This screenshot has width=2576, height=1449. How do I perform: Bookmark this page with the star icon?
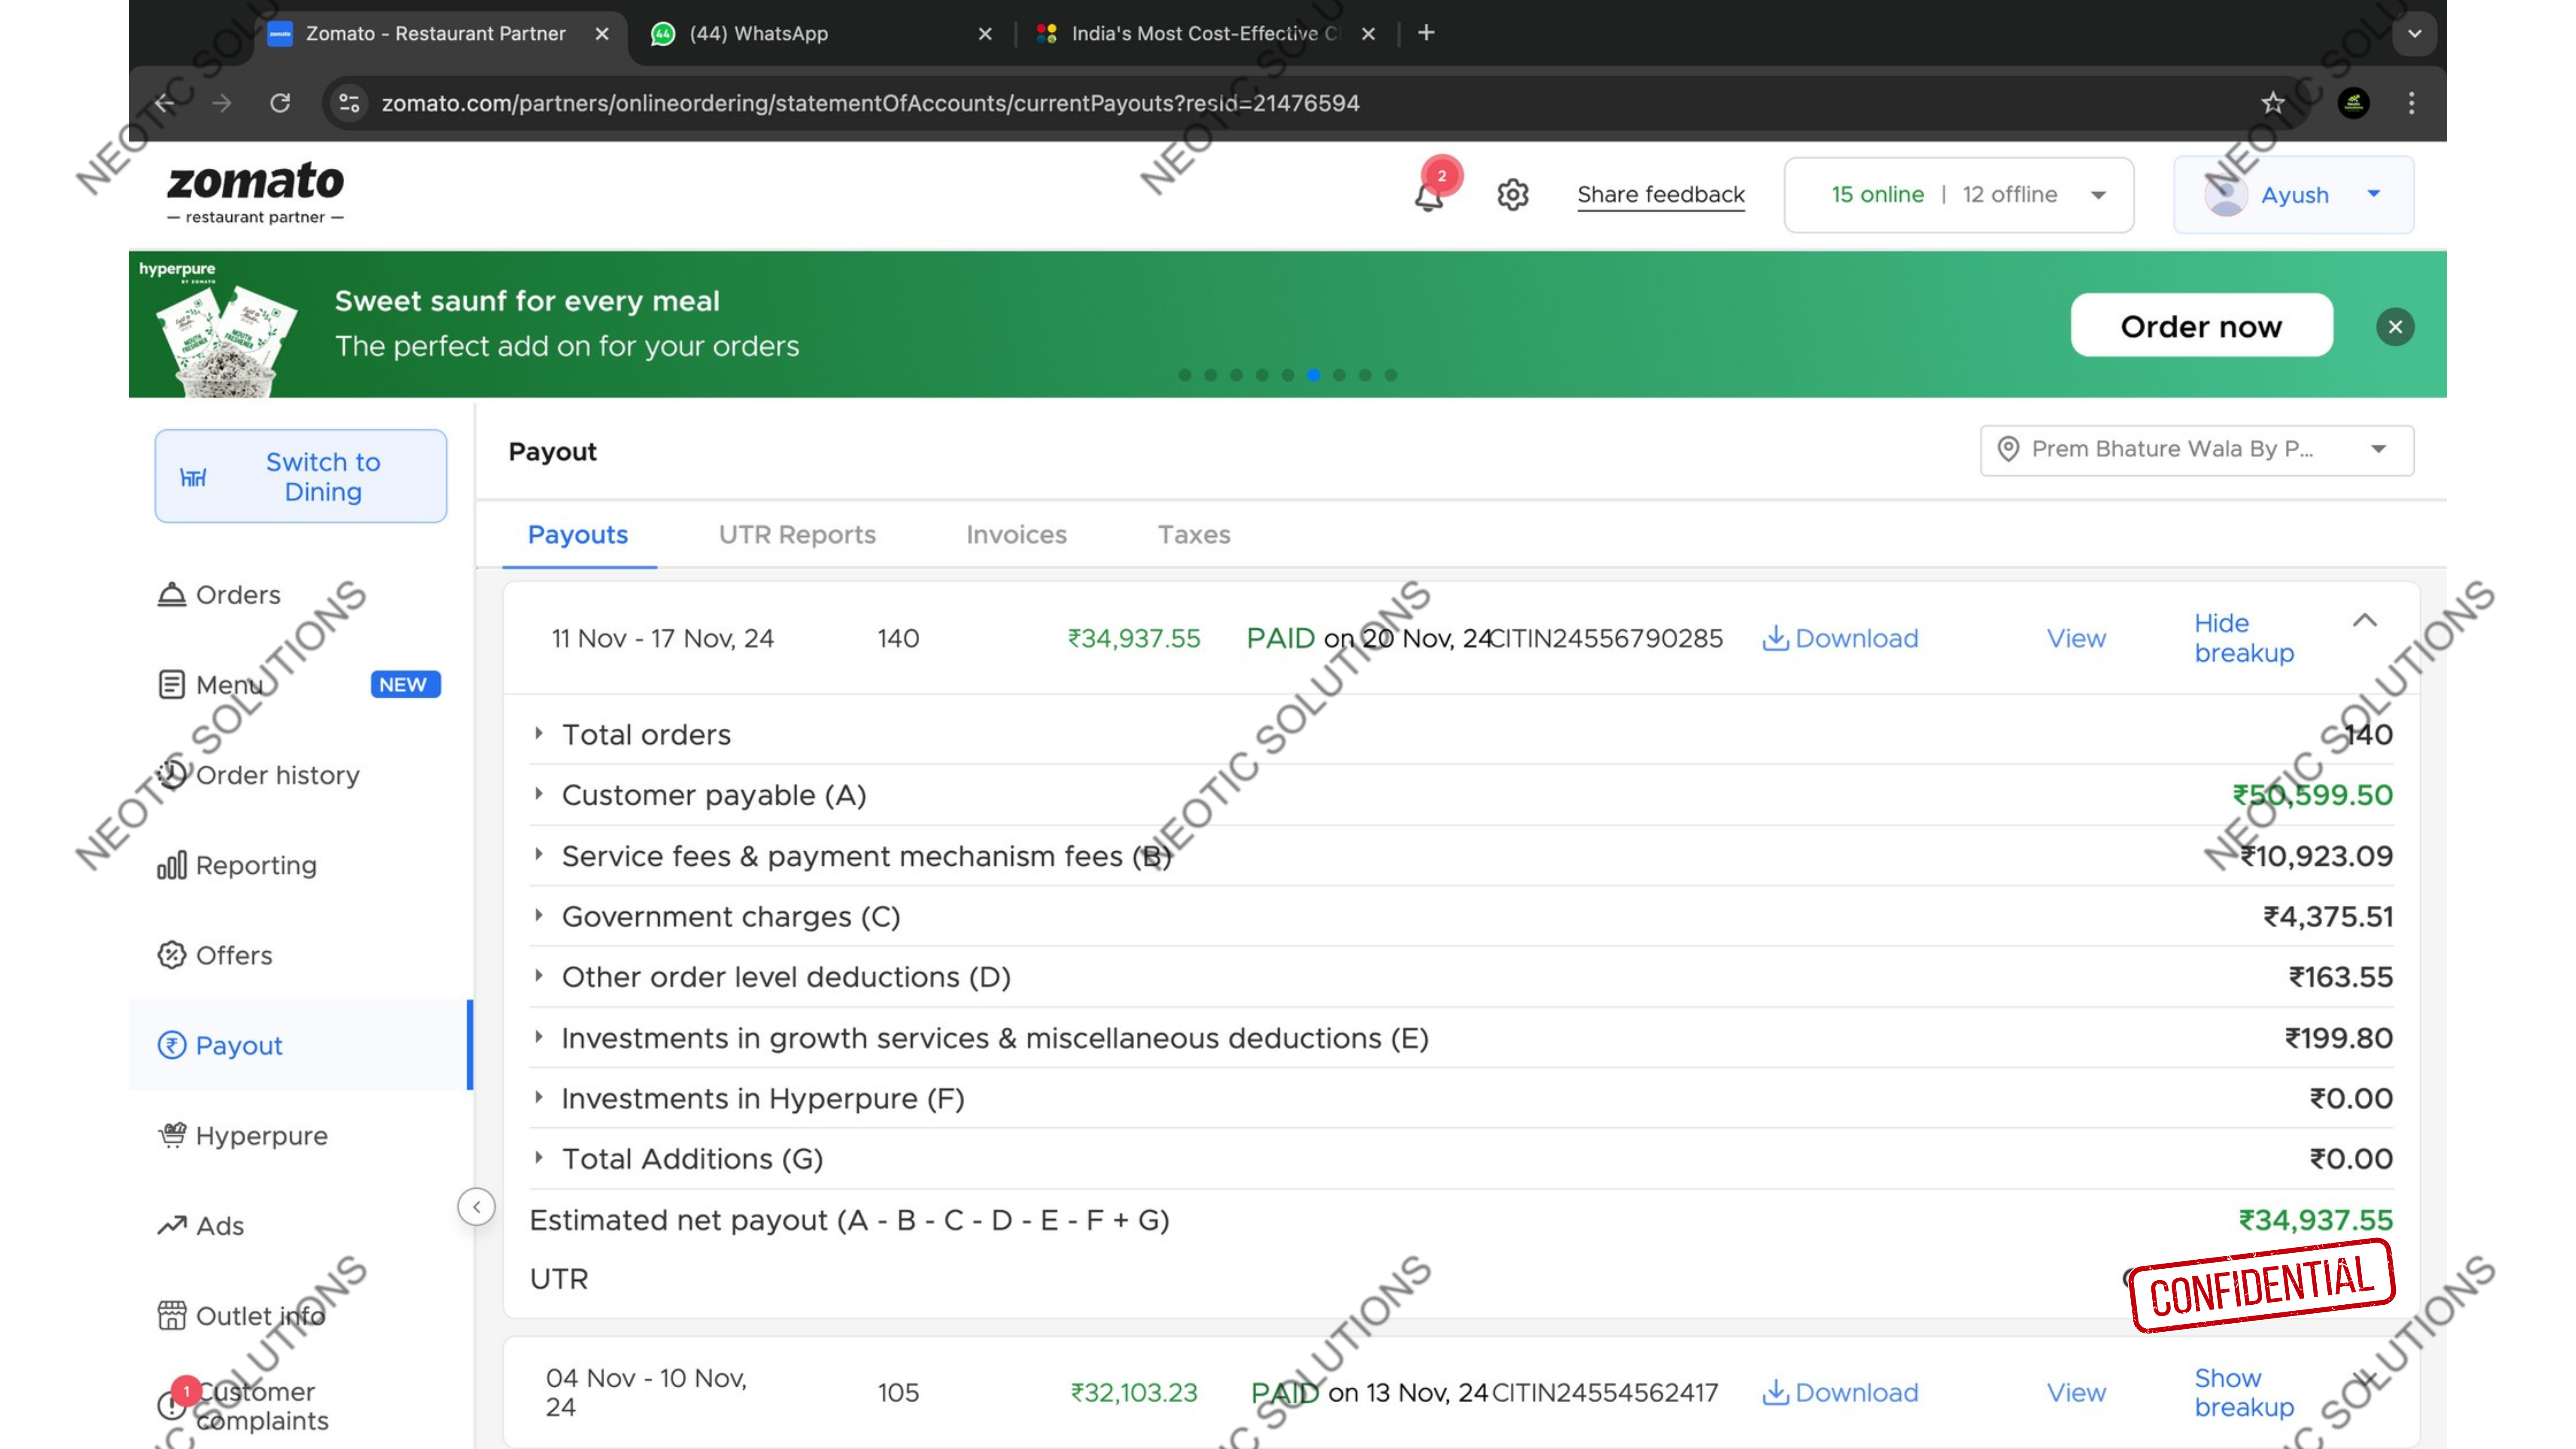point(2272,103)
